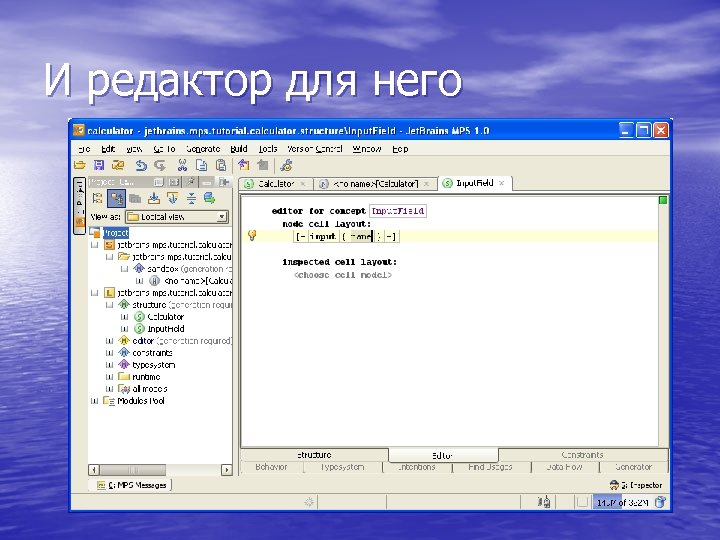This screenshot has width=720, height=540.
Task: Redo the action with the toolbar arrow
Action: point(160,165)
